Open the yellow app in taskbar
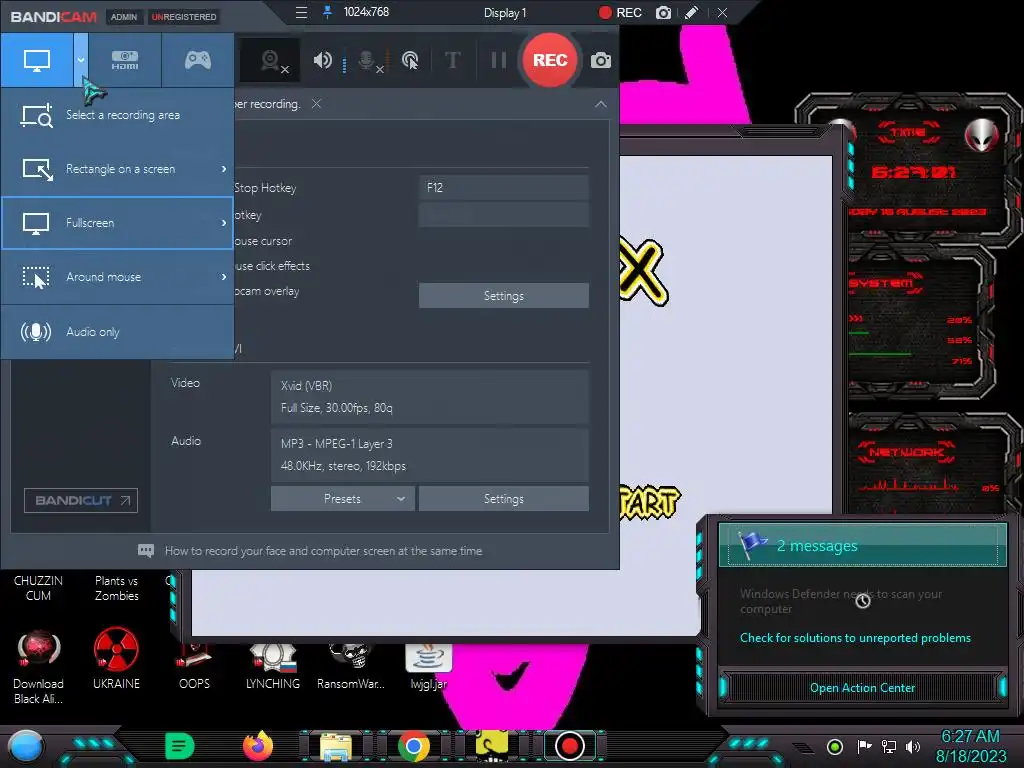 tap(492, 746)
